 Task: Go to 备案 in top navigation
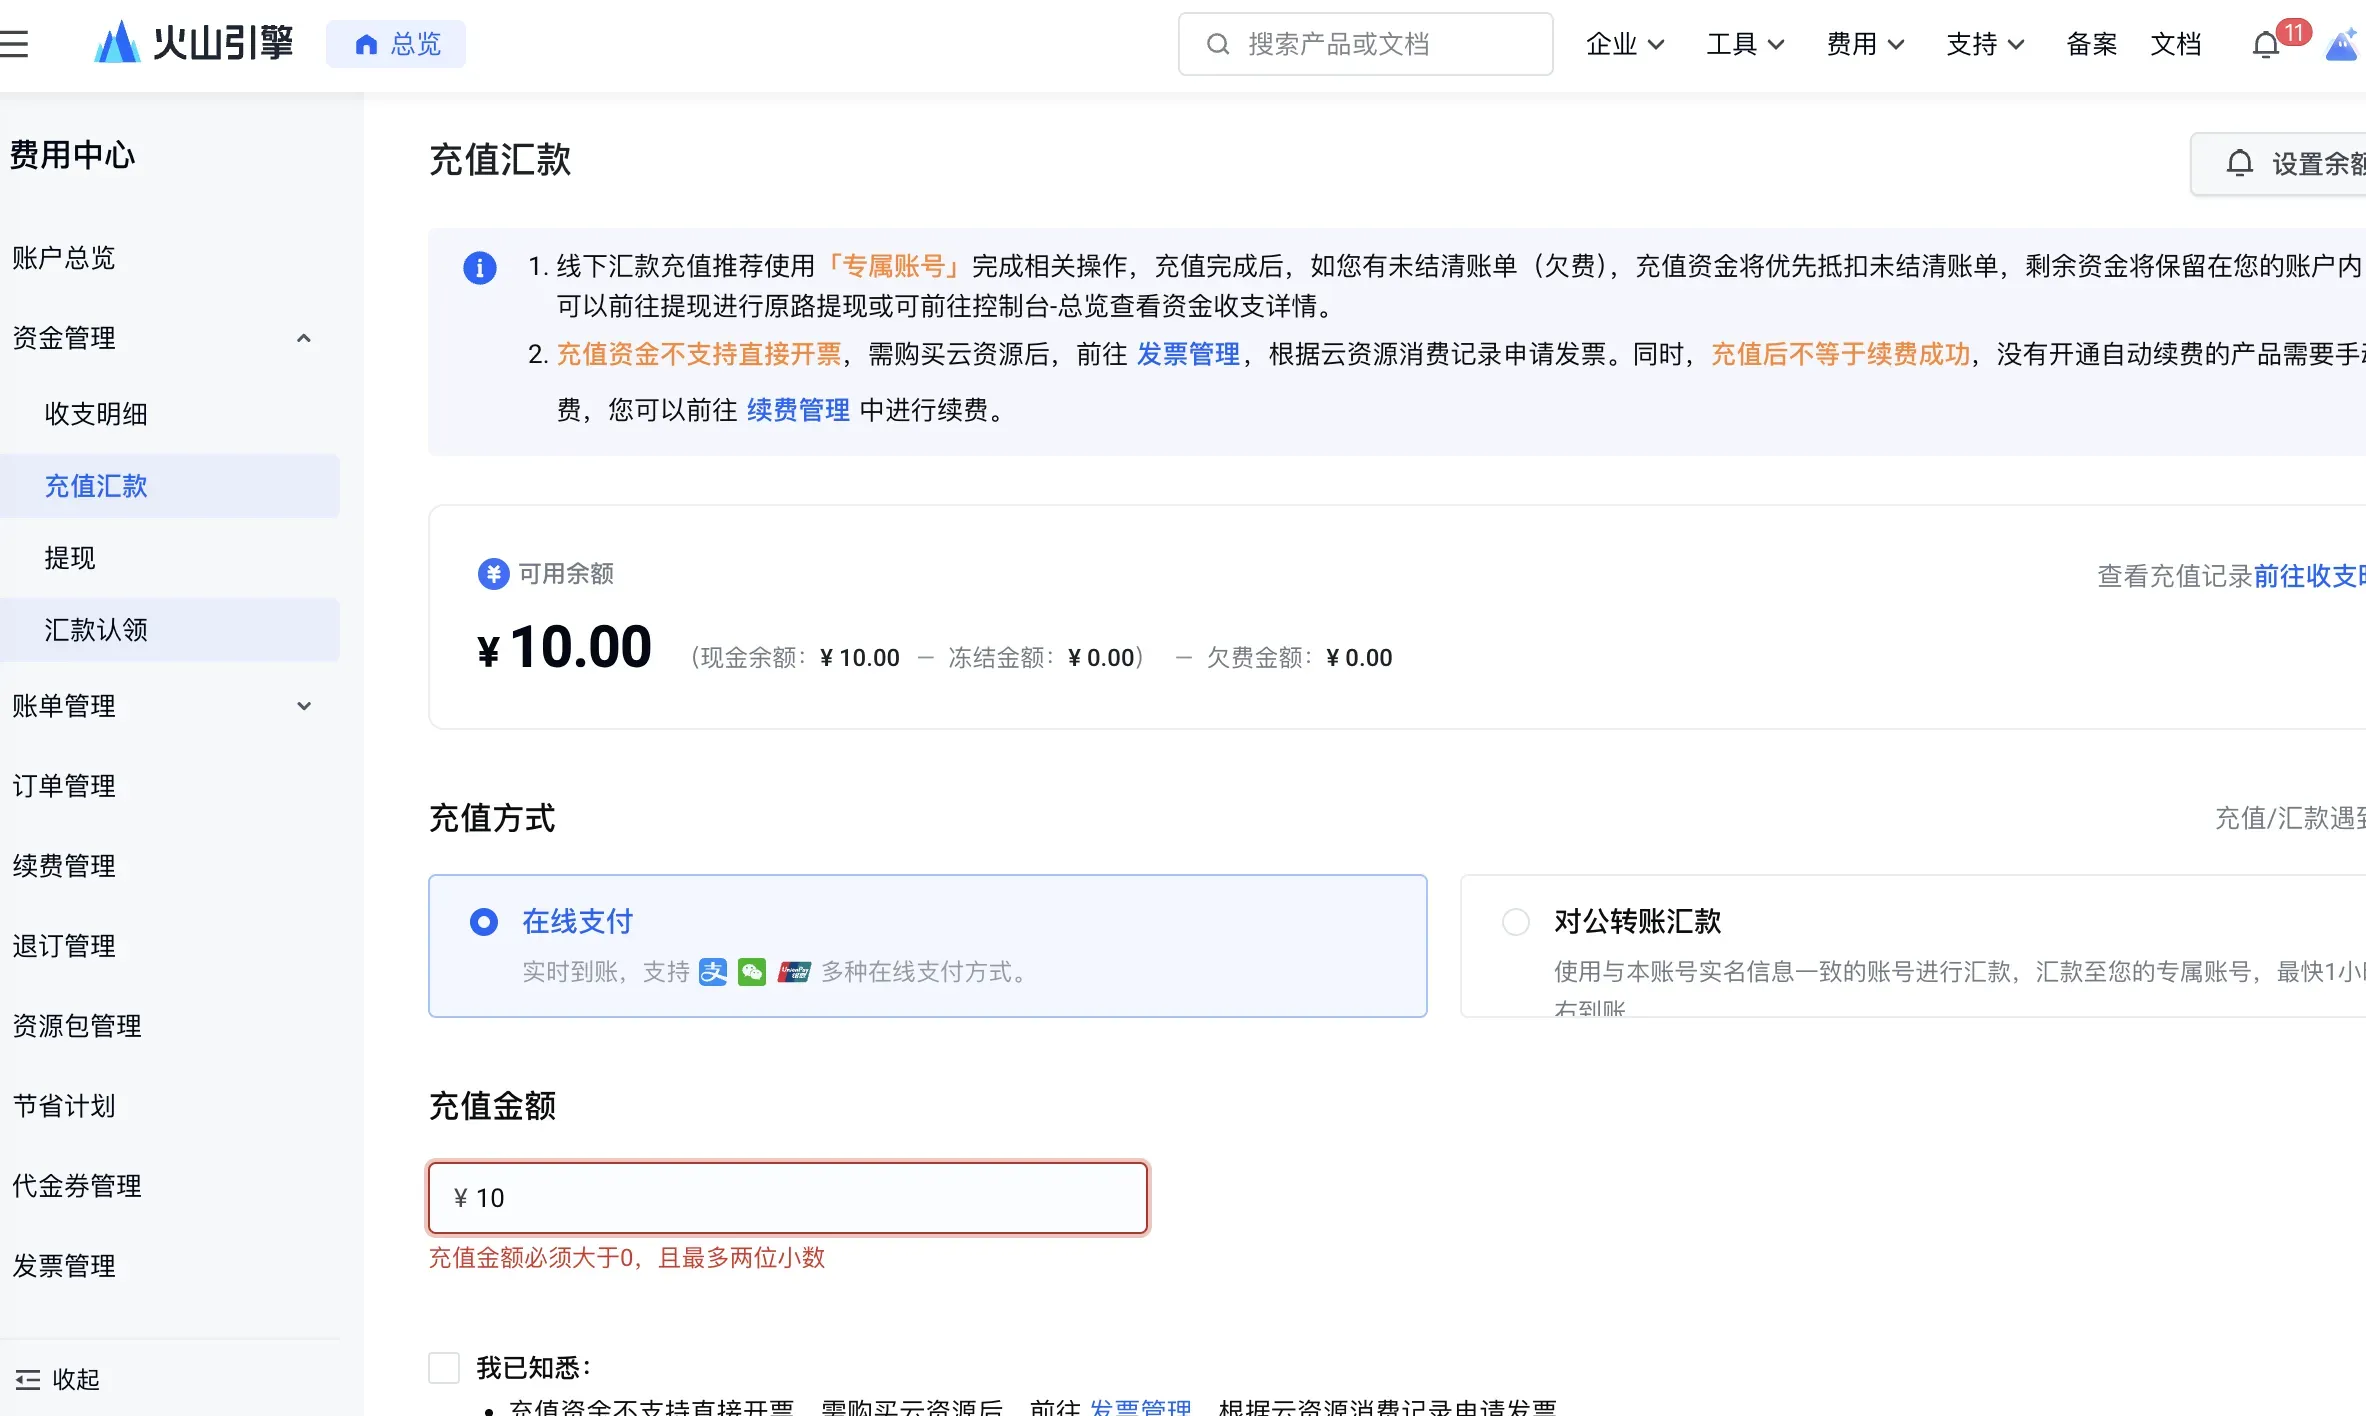(x=2092, y=44)
